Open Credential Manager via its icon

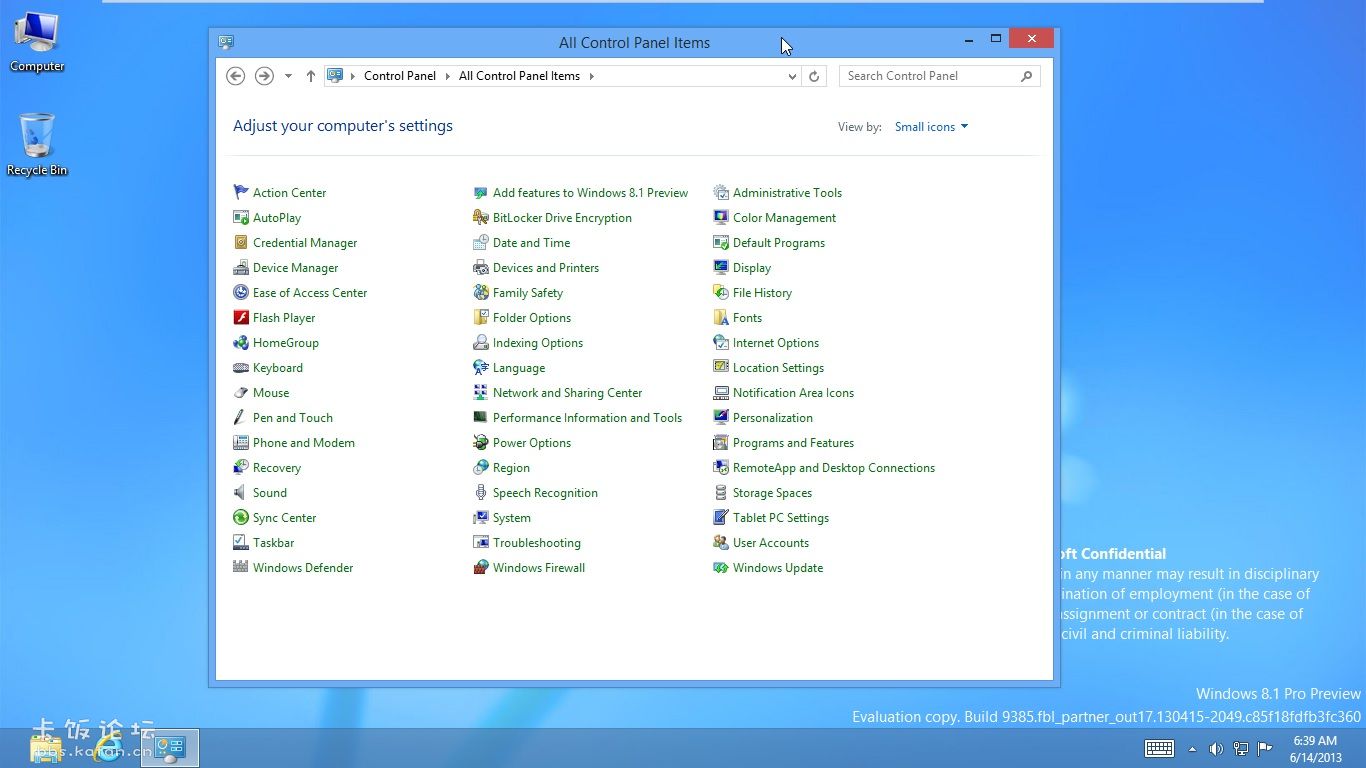240,242
